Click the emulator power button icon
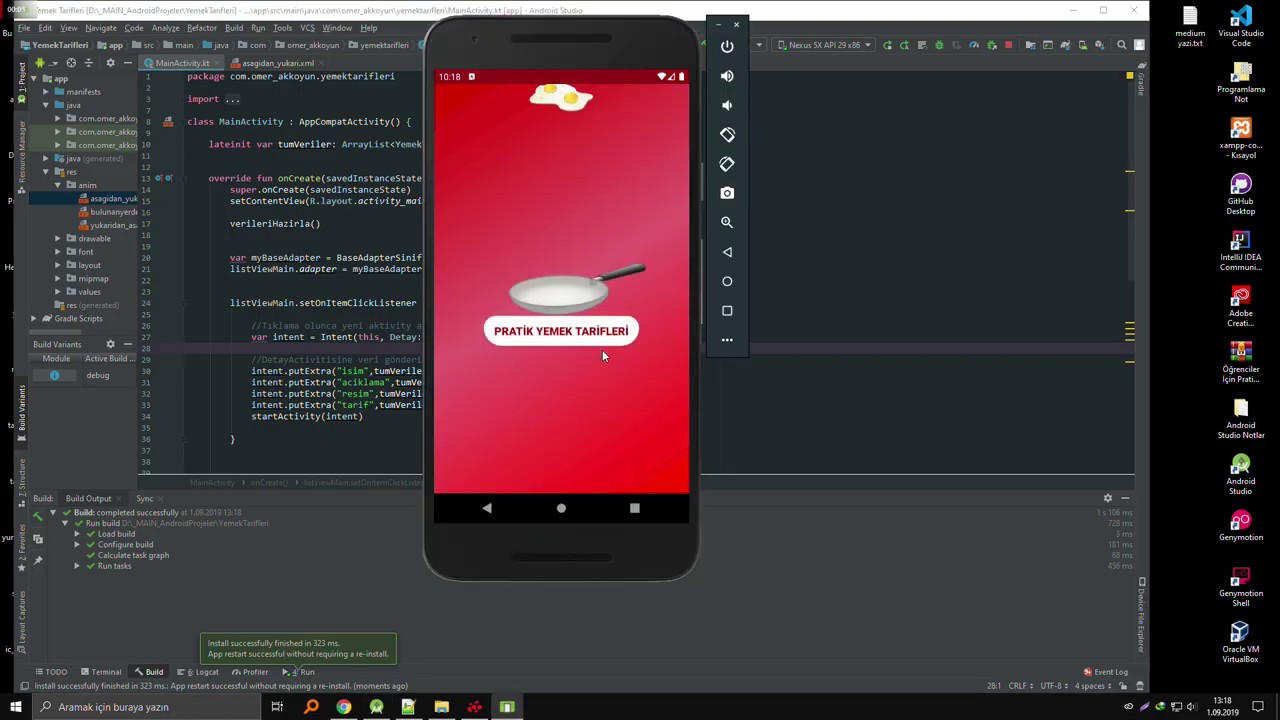Screen dimensions: 1280x720 [x=727, y=46]
